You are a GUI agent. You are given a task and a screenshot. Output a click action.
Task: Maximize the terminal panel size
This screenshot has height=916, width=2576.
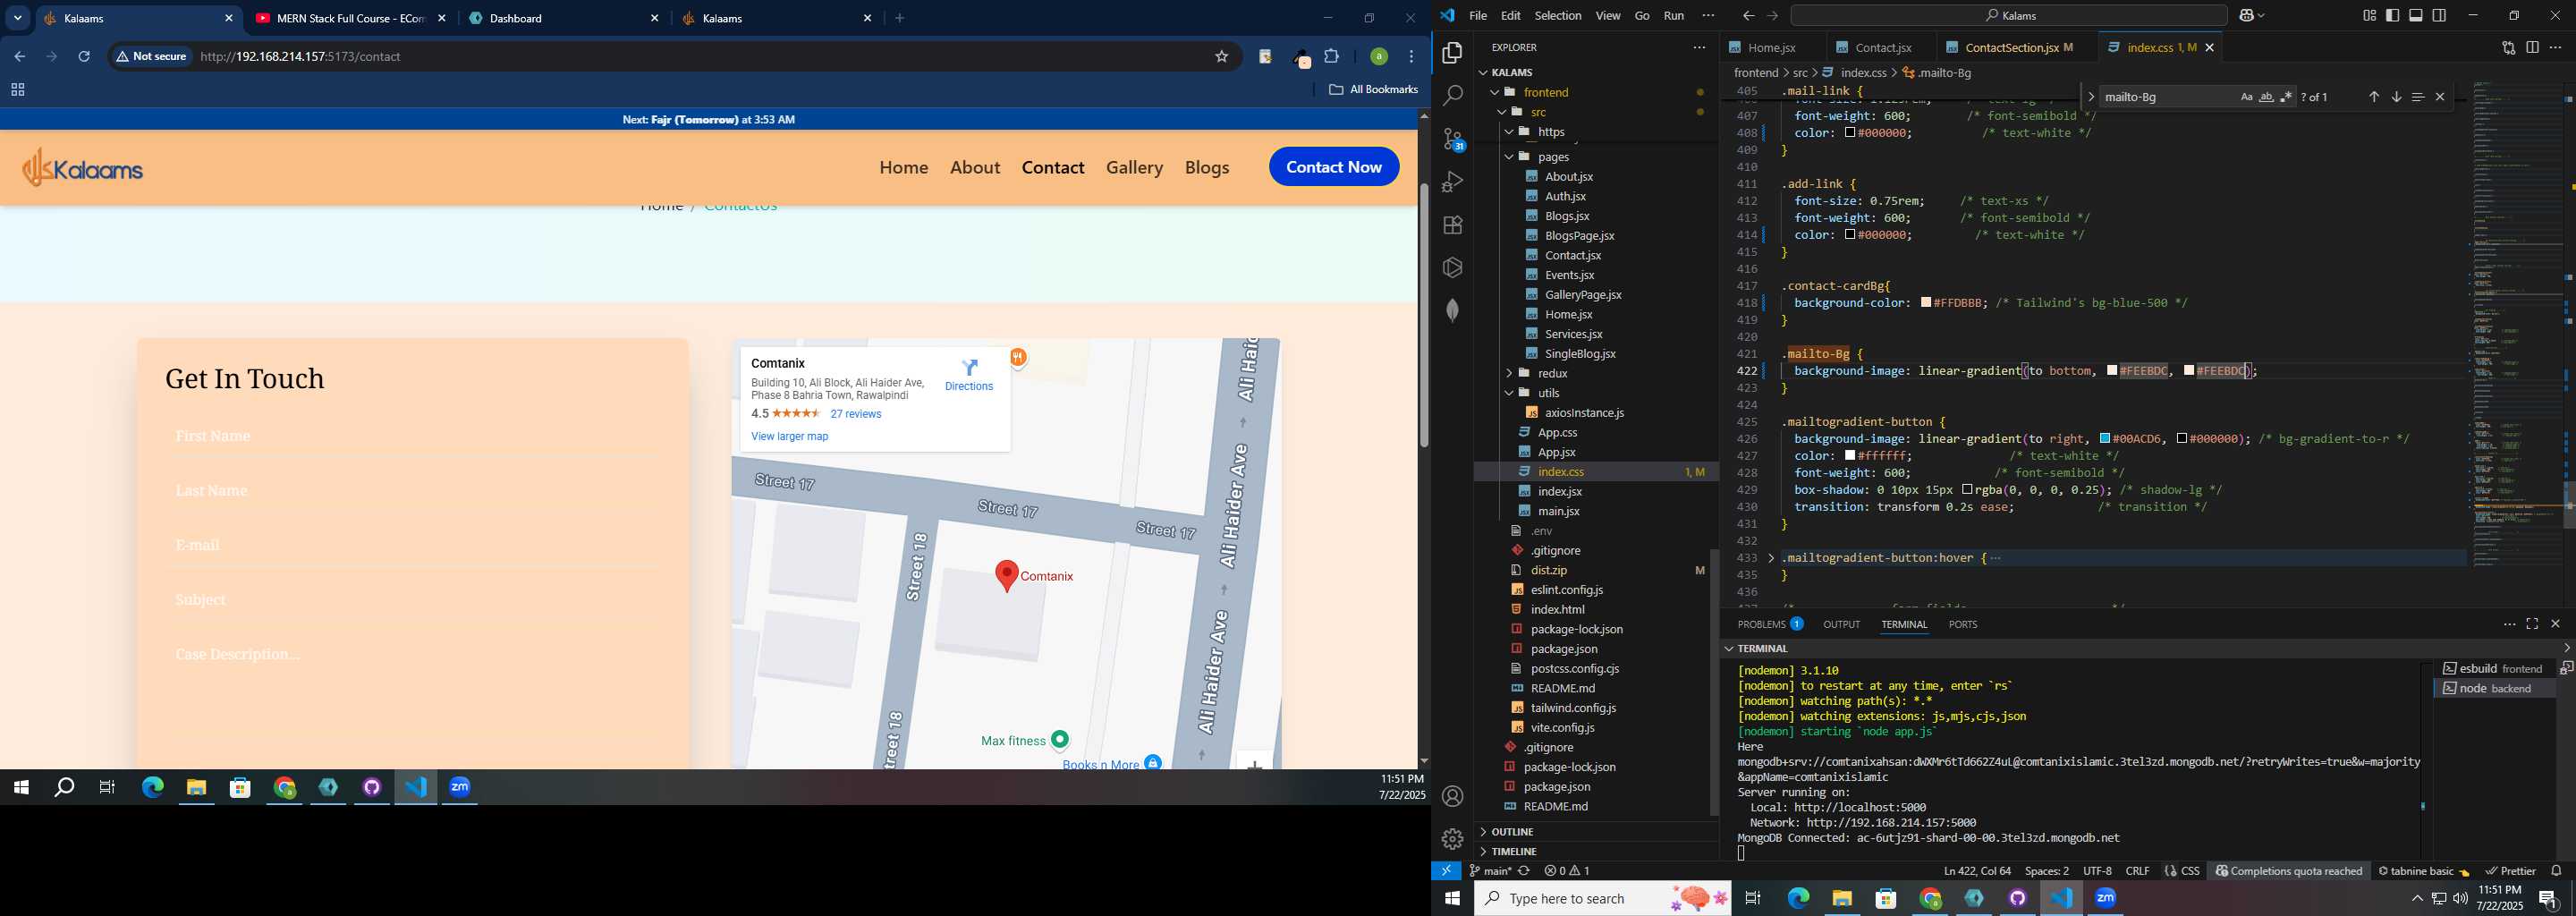pos(2532,624)
